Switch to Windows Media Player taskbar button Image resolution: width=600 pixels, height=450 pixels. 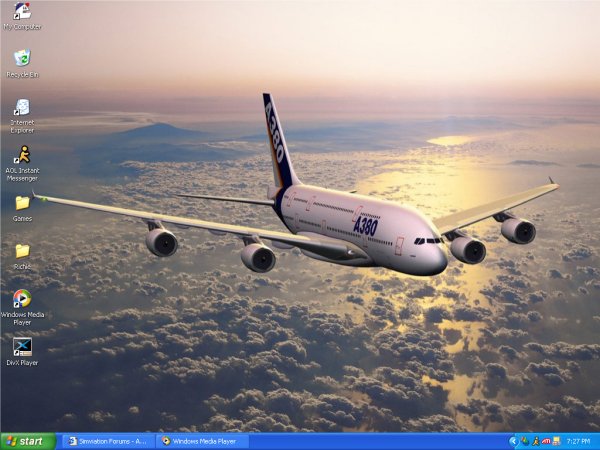[x=203, y=441]
